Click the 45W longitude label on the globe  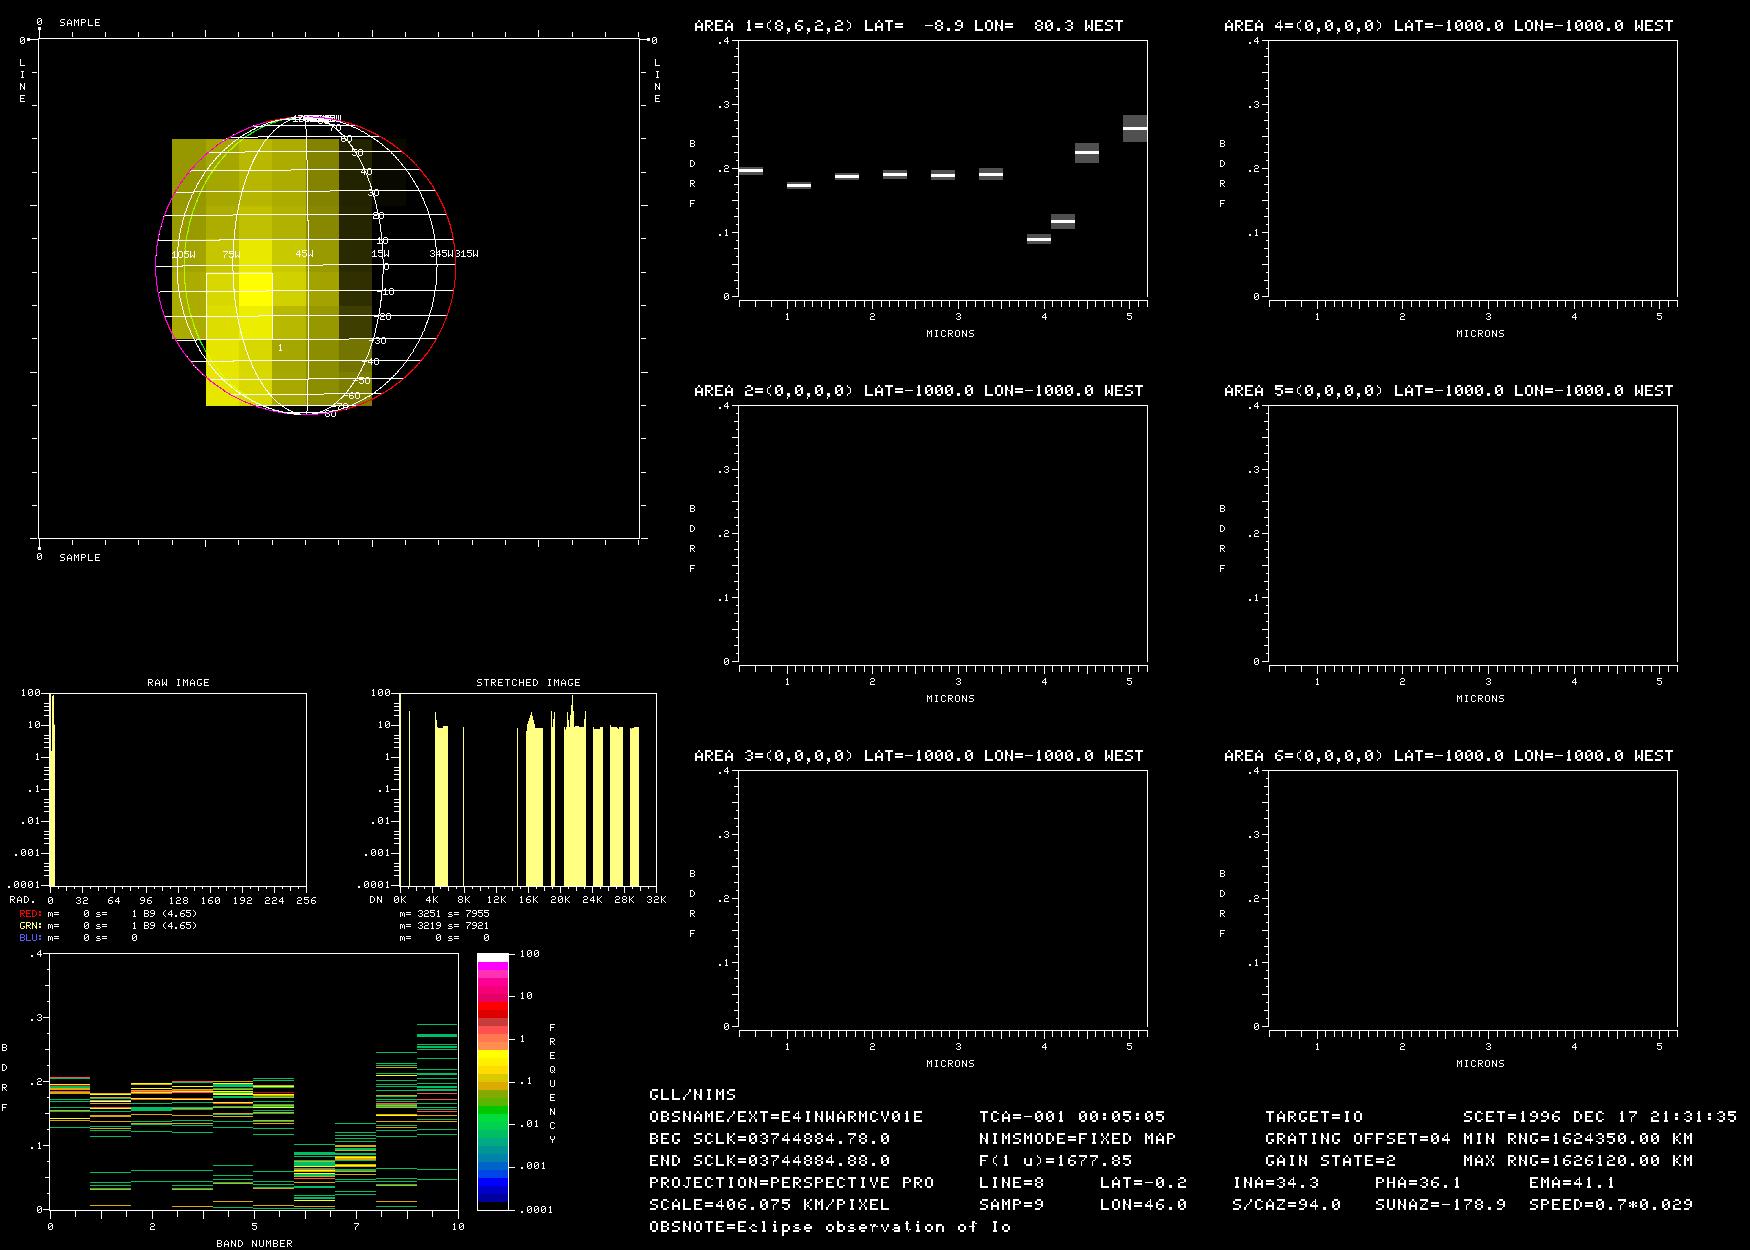click(304, 254)
